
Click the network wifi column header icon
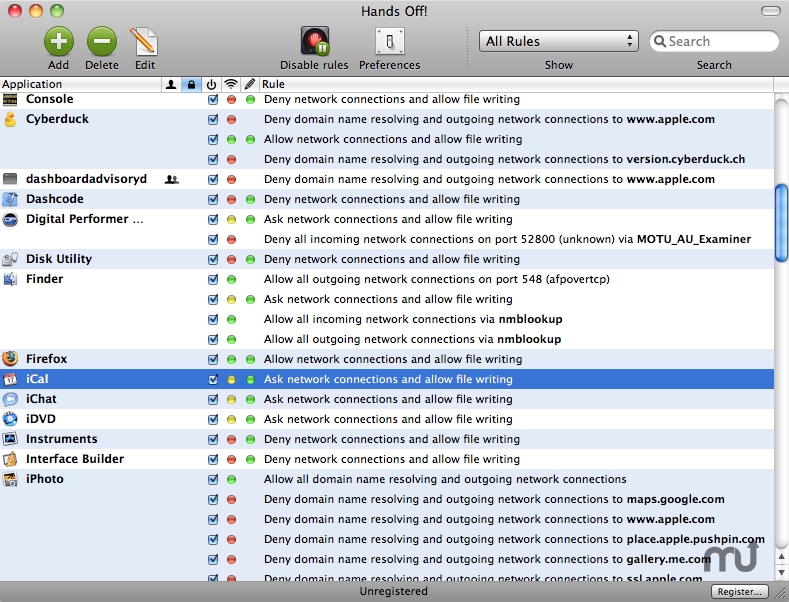click(231, 85)
